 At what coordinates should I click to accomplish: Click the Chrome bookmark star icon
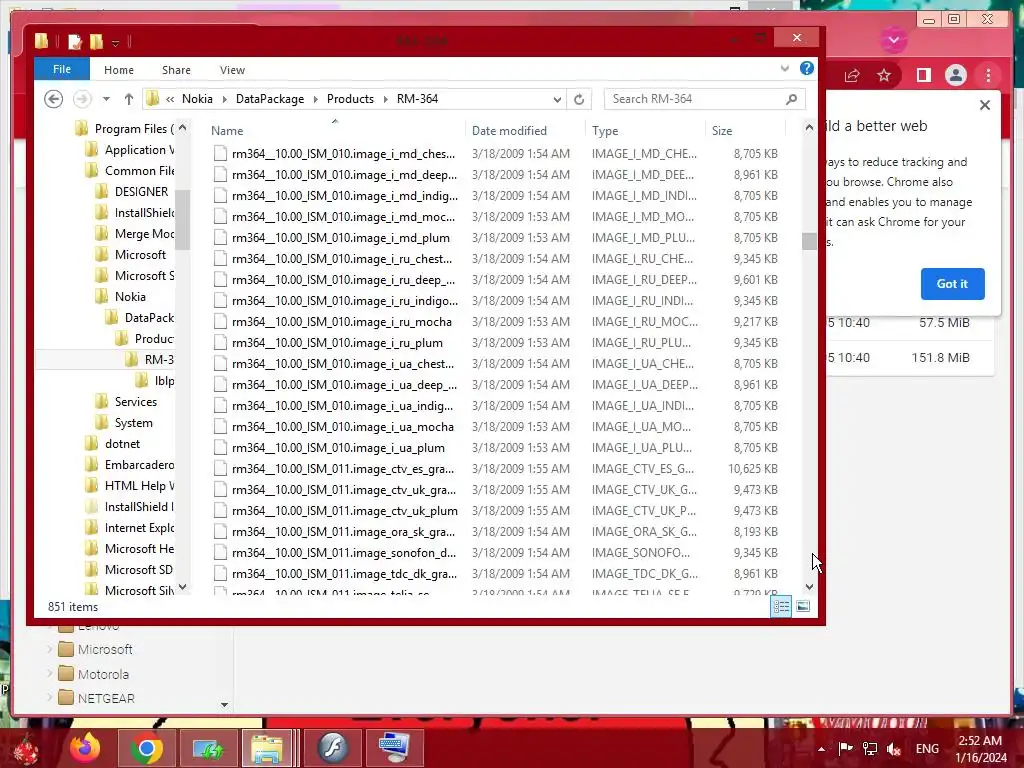point(884,75)
